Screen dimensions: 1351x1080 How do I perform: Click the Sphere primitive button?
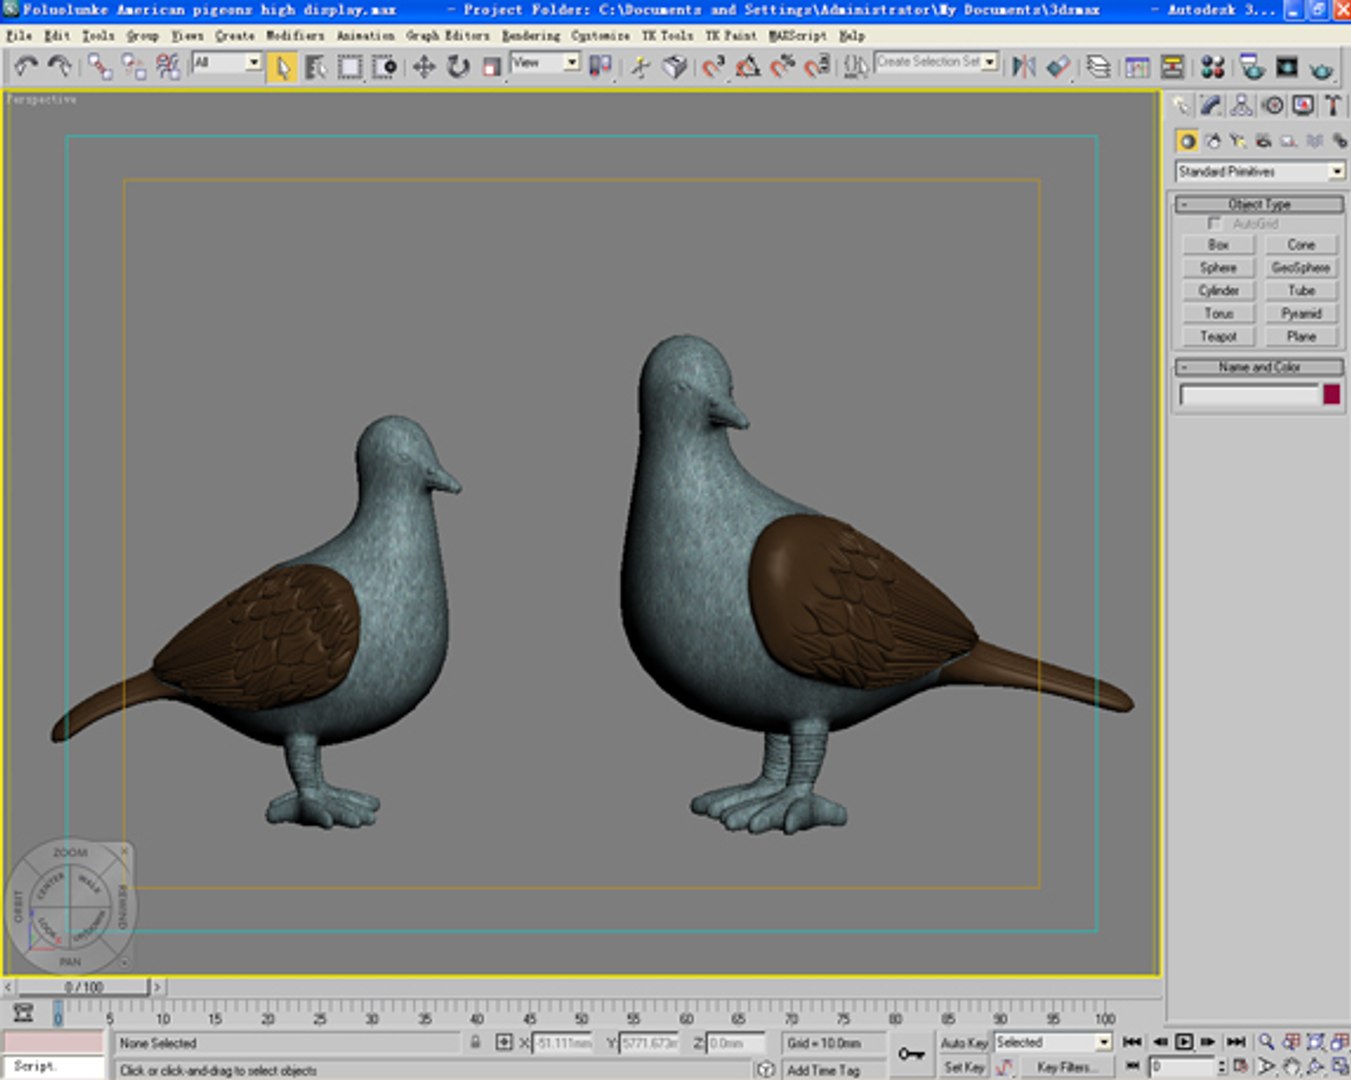1218,268
